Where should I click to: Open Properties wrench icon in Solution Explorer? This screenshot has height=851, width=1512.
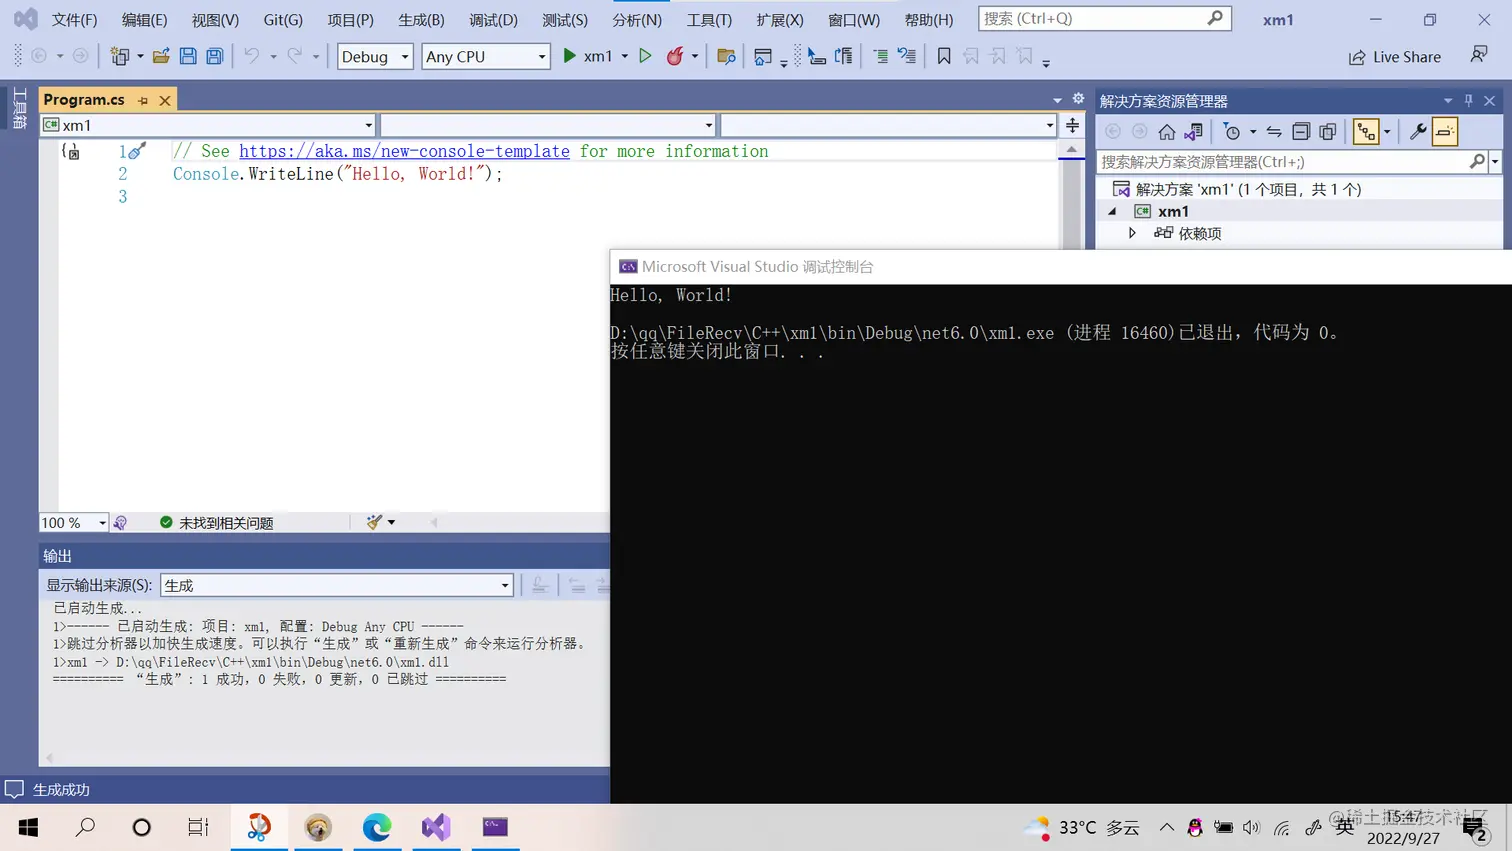tap(1418, 132)
